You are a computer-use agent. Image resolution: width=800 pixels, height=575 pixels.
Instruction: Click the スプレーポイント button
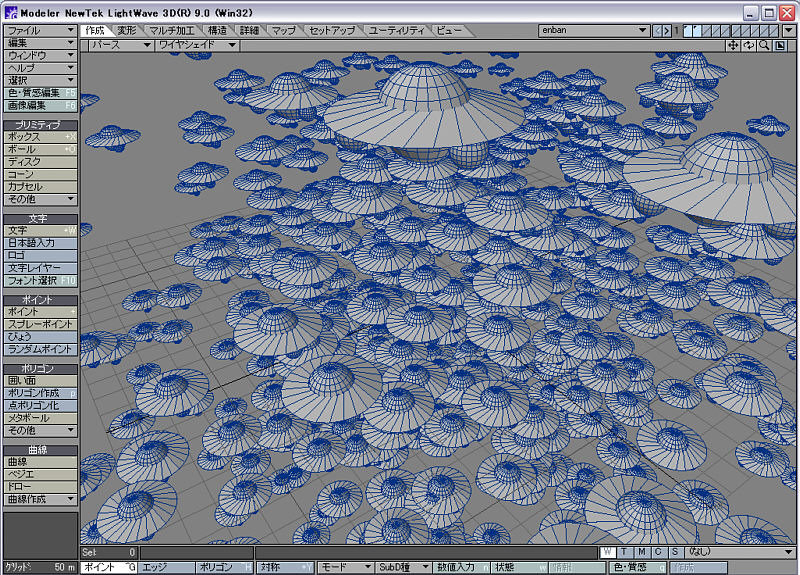coord(40,324)
